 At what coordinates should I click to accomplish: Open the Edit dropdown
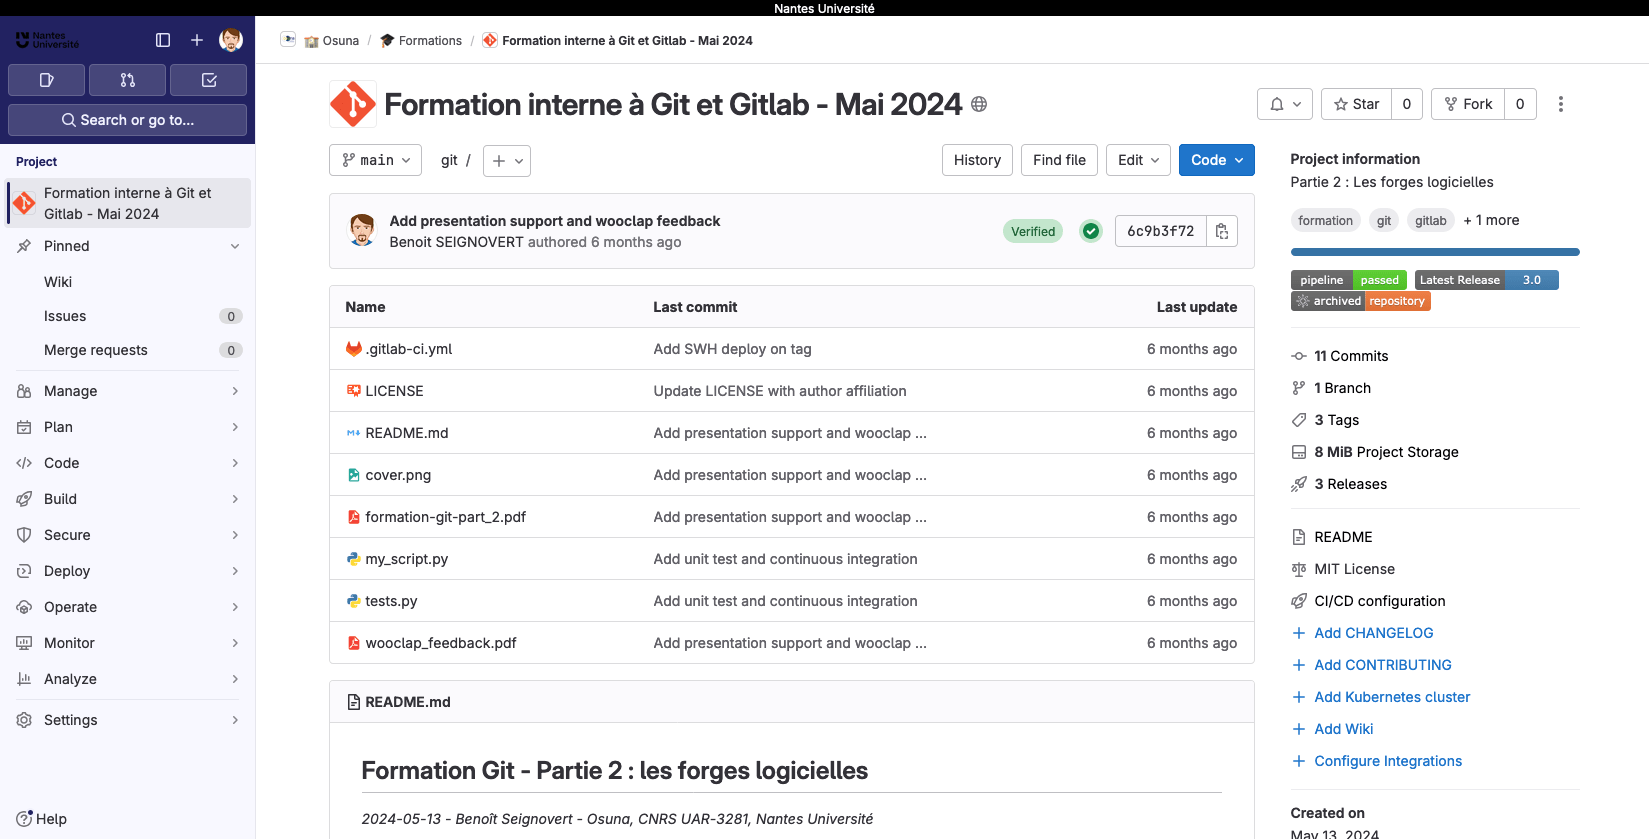(x=1138, y=160)
